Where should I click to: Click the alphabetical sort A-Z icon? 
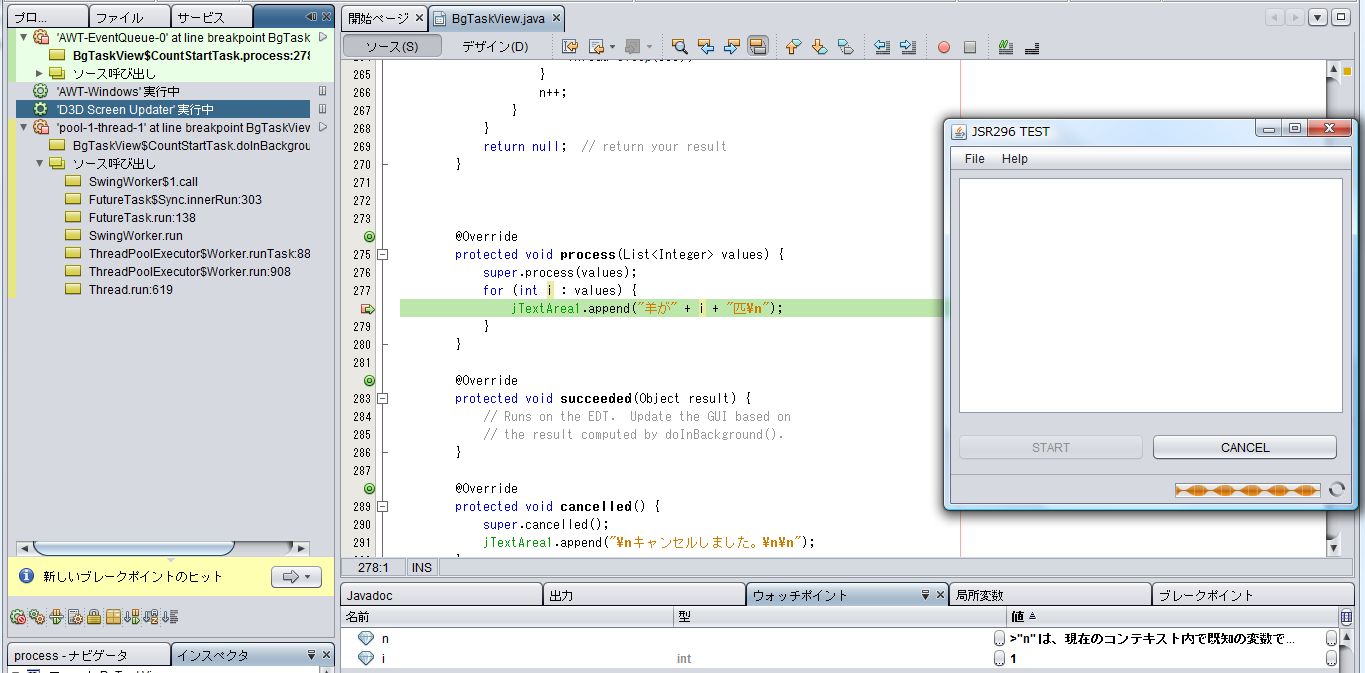152,617
